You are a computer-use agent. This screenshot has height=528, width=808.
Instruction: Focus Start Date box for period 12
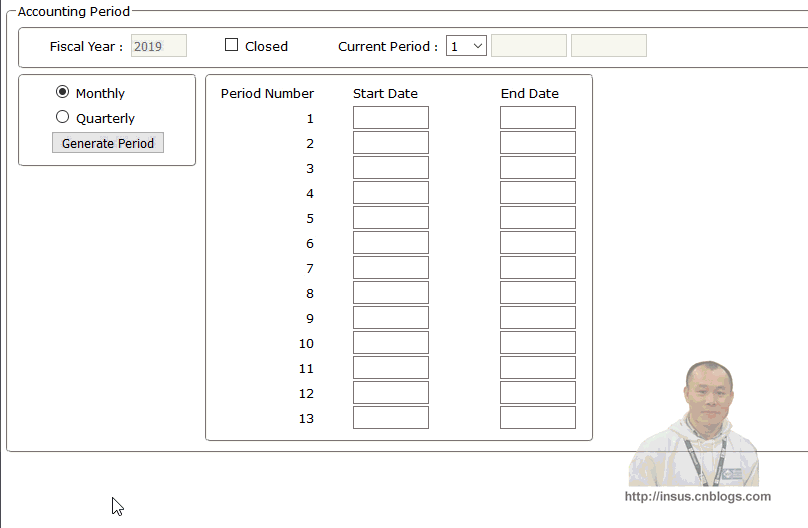pyautogui.click(x=390, y=393)
